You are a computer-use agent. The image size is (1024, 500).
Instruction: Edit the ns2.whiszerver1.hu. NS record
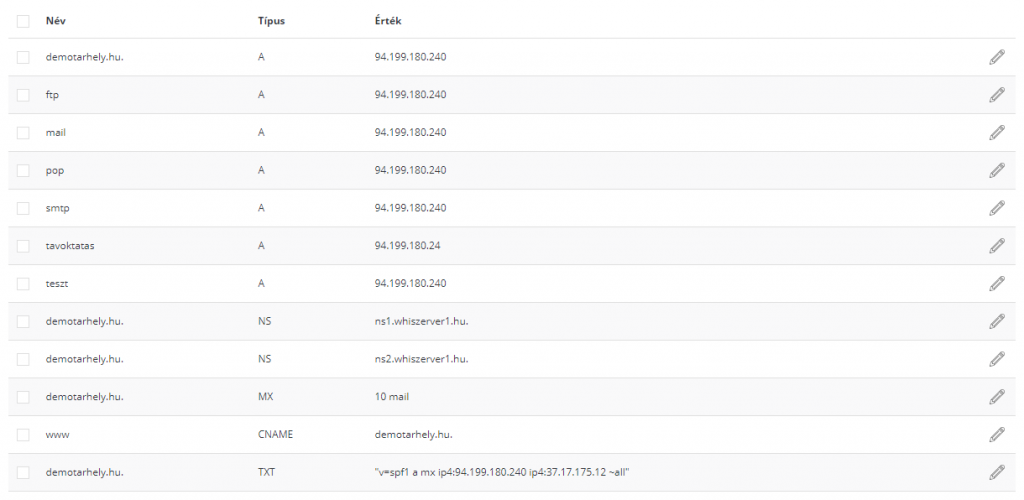996,359
